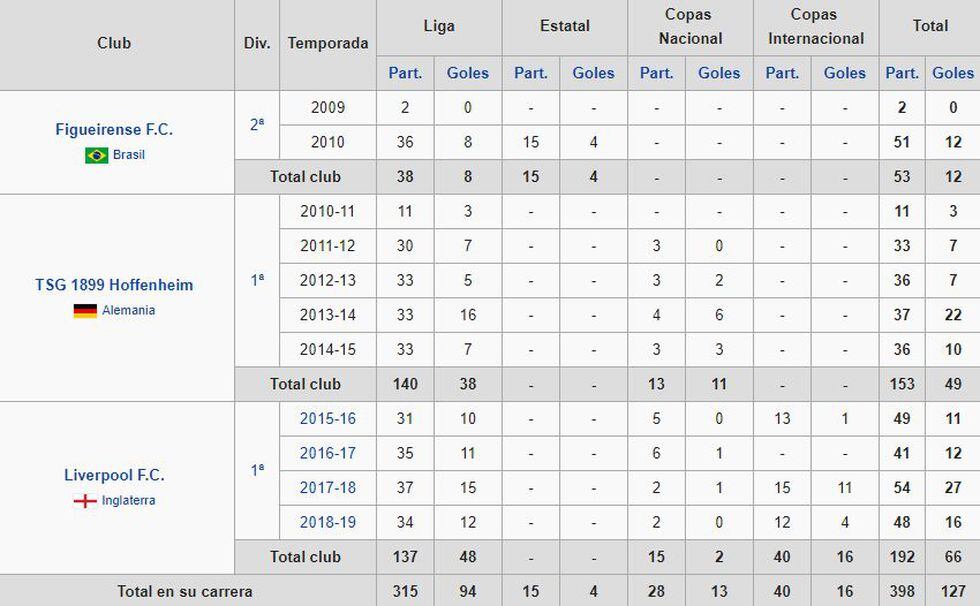The width and height of the screenshot is (980, 606).
Task: Open the 2016-17 season link
Action: [327, 453]
